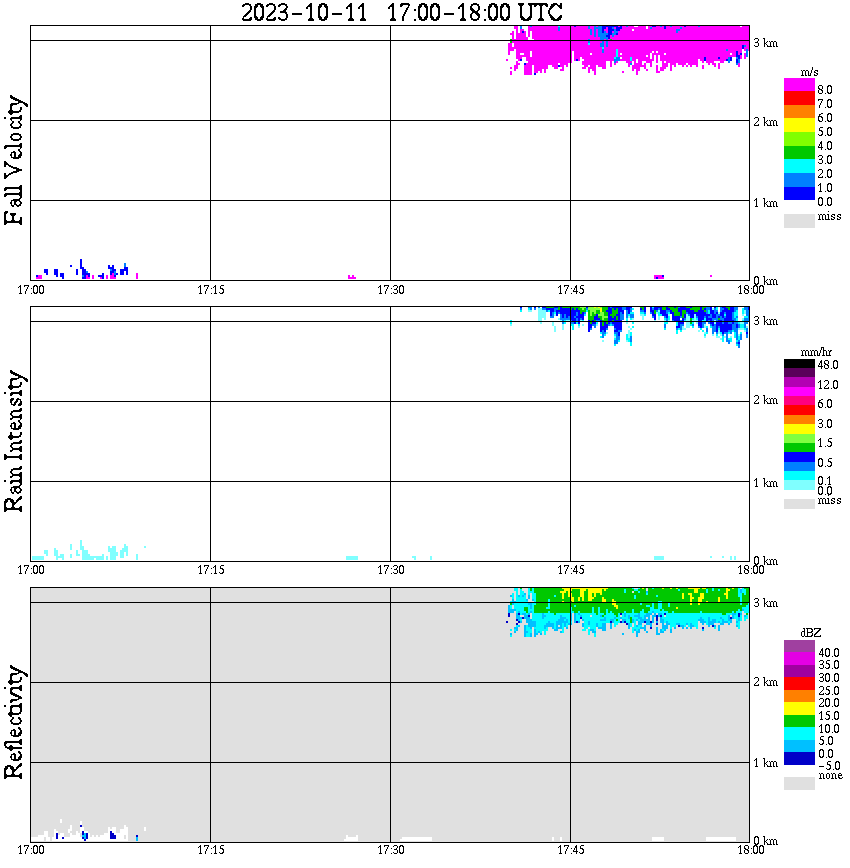Click the 17:30 tick label under the Fall Velocity panel
The width and height of the screenshot is (850, 868).
390,290
